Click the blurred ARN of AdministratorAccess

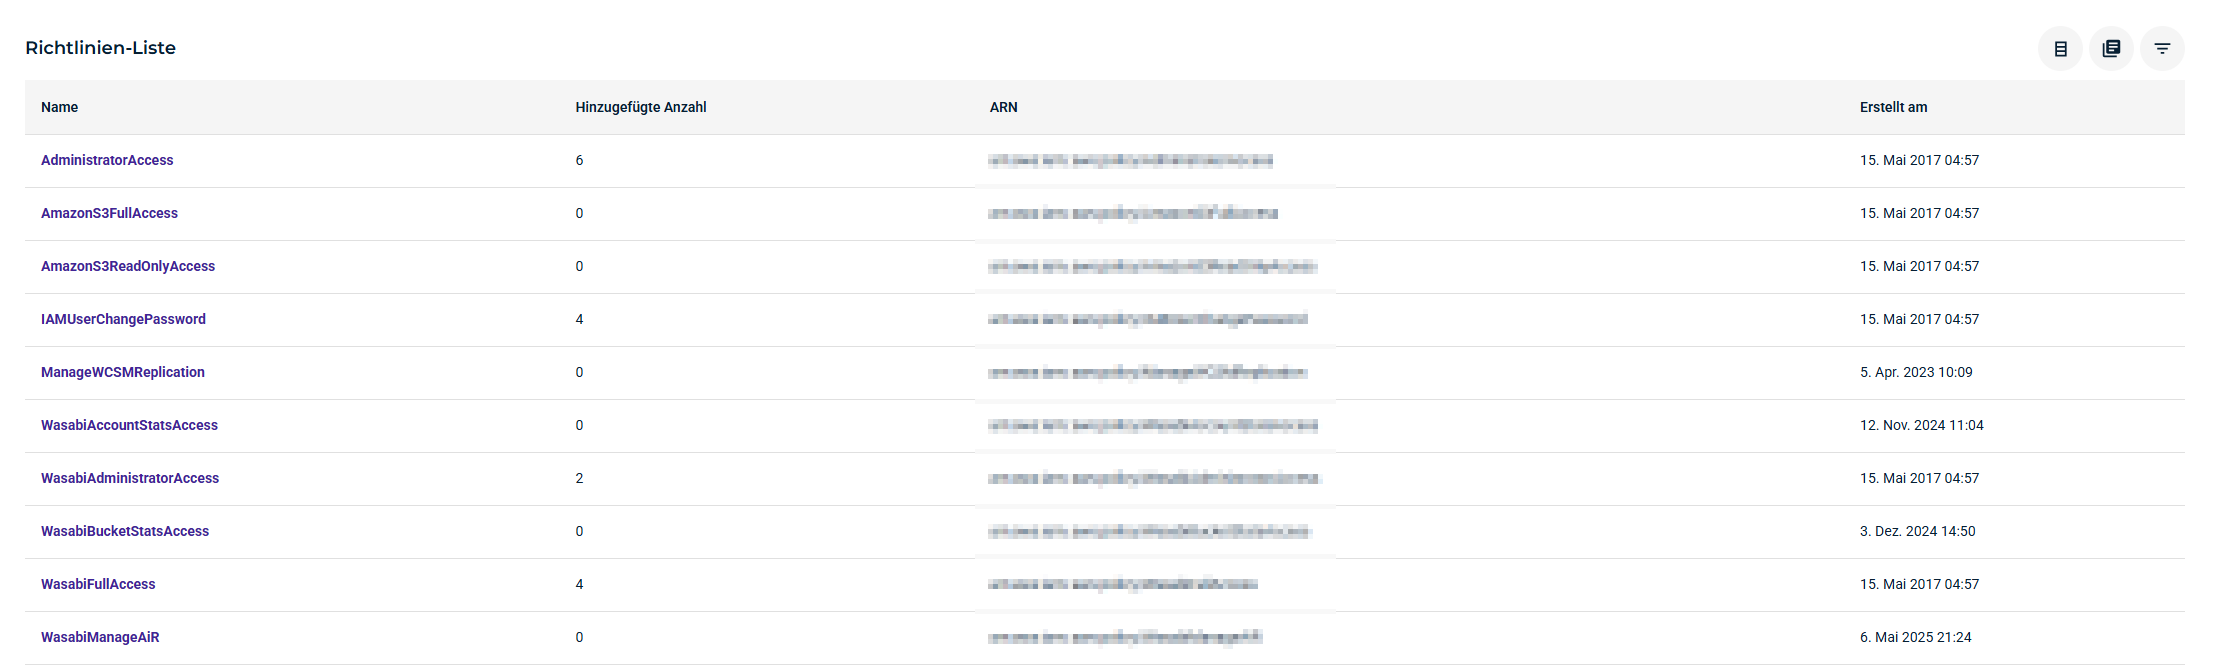point(1130,160)
